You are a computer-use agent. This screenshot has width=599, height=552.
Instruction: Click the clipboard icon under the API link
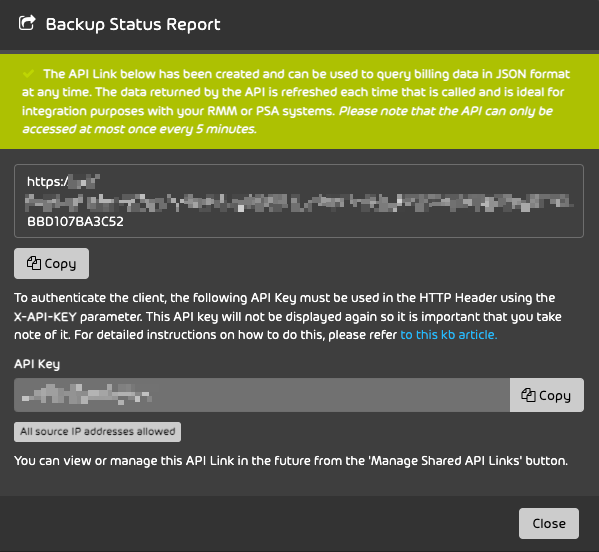coord(34,263)
